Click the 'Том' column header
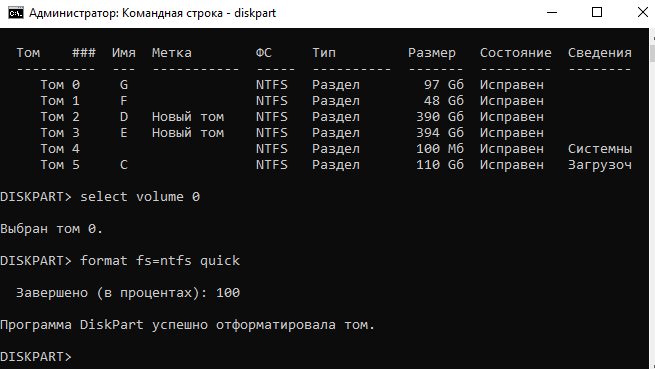The width and height of the screenshot is (655, 369). [28, 53]
